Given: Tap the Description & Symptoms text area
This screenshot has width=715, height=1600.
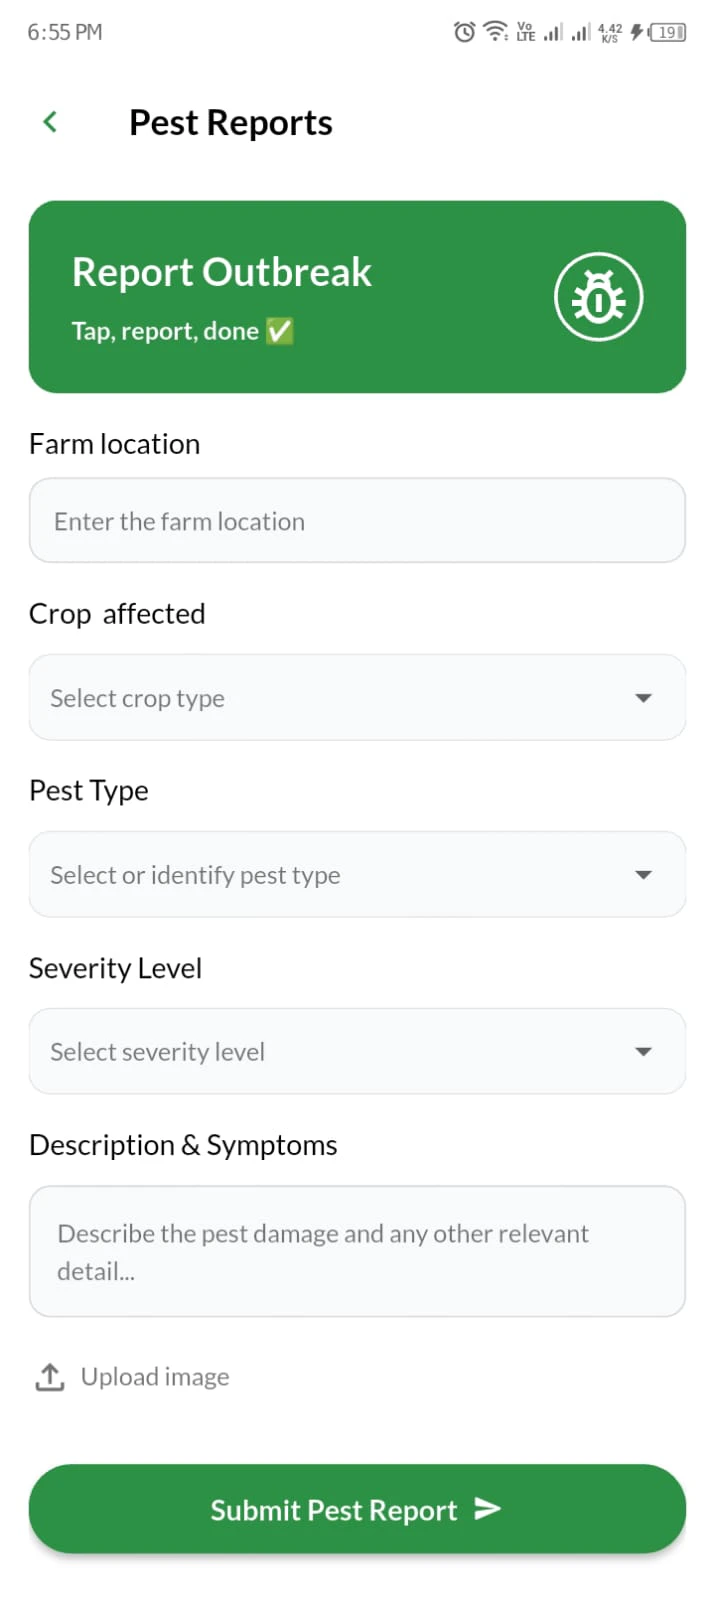Looking at the screenshot, I should pyautogui.click(x=357, y=1250).
